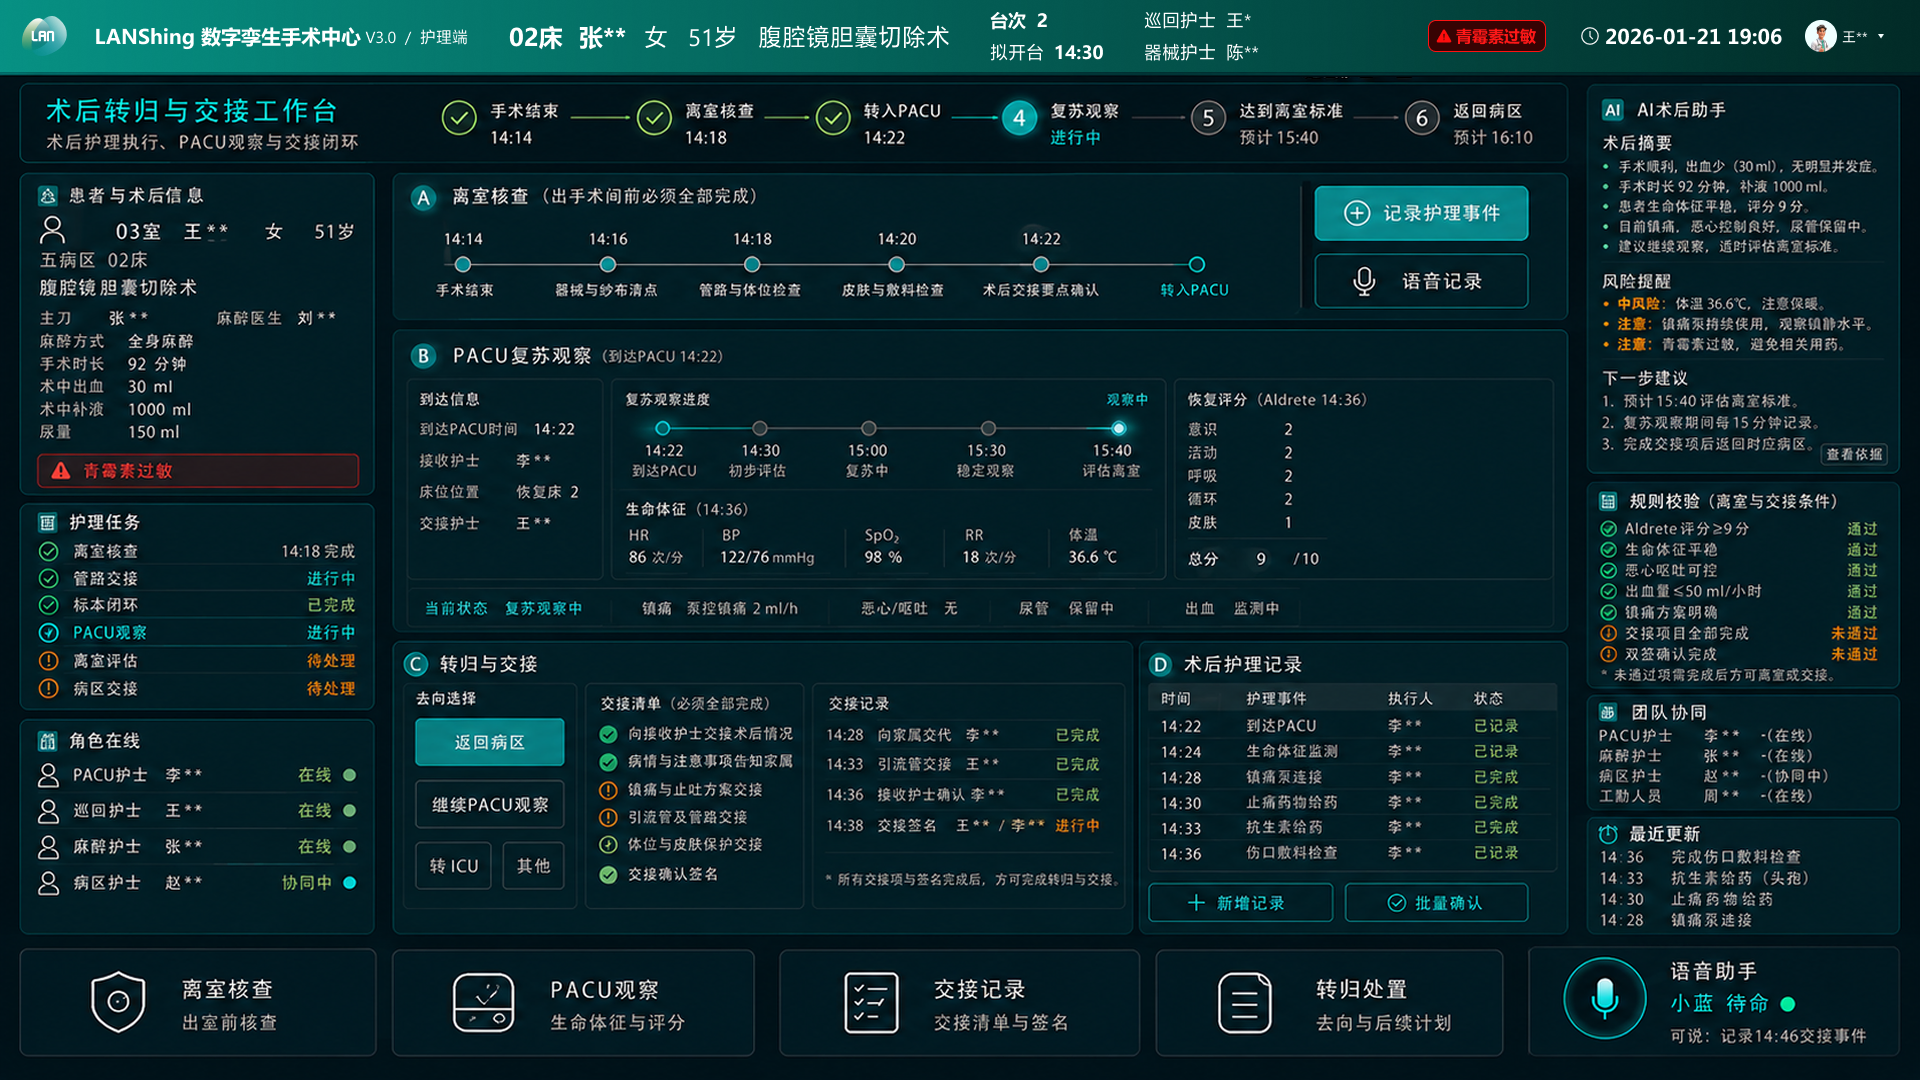Screen dimensions: 1920x1080
Task: Click the 手术结束 checkmark step icon
Action: click(459, 119)
